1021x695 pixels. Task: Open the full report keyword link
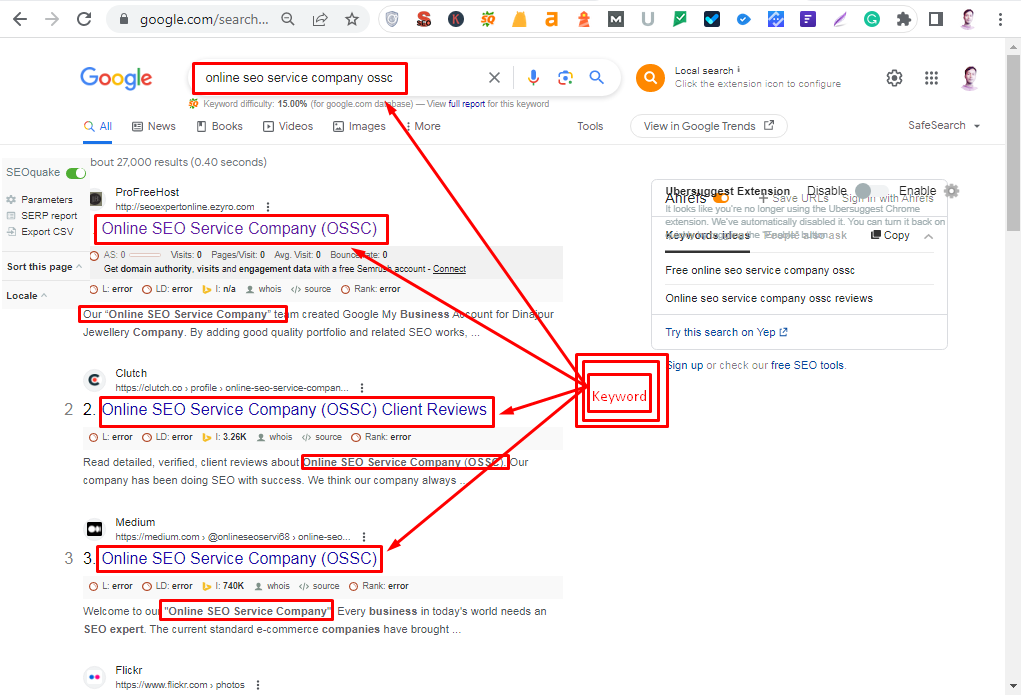(466, 104)
